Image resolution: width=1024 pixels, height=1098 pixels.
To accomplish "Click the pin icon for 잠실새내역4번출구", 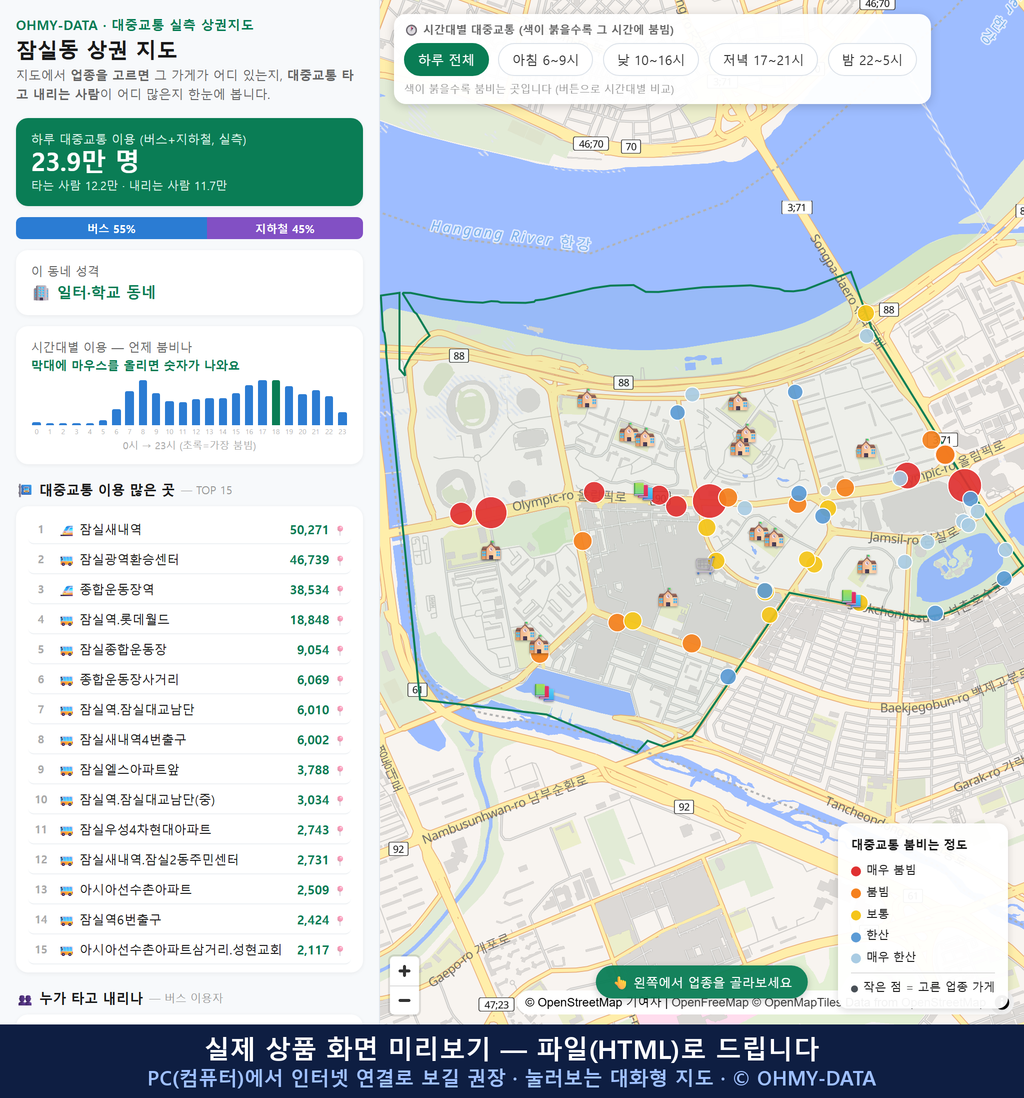I will (x=340, y=740).
